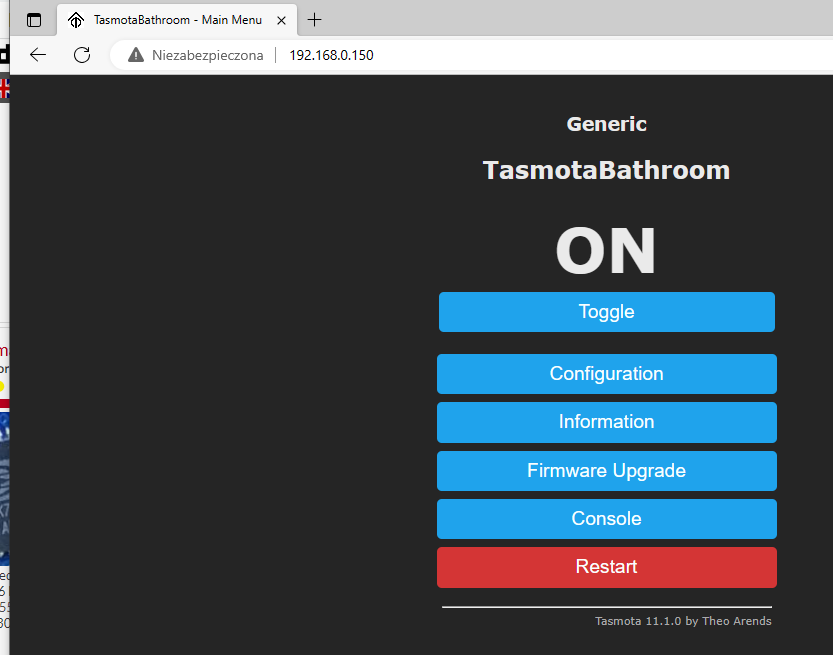Image resolution: width=833 pixels, height=655 pixels.
Task: Click the Generic module name
Action: [x=606, y=124]
